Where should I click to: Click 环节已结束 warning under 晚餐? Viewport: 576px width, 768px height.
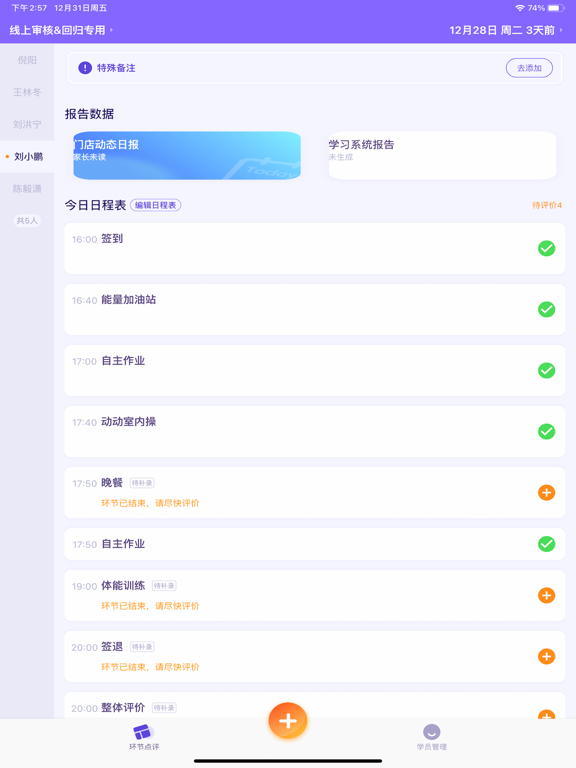click(x=150, y=503)
